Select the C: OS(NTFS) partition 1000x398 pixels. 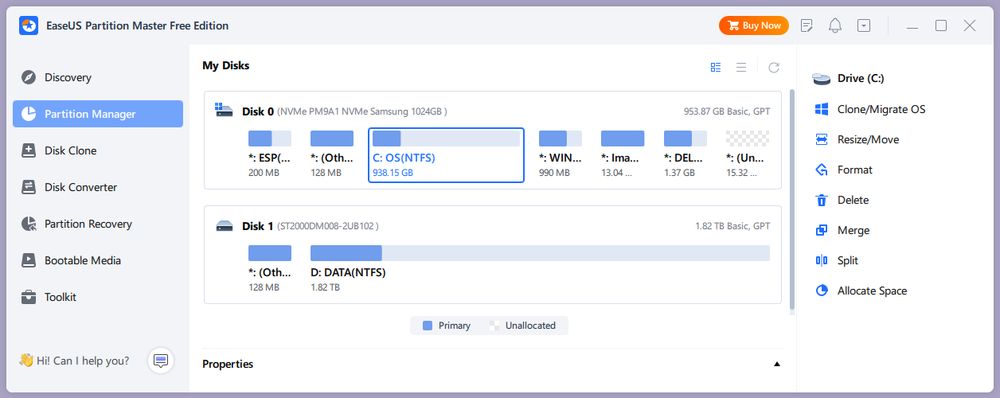pos(446,155)
